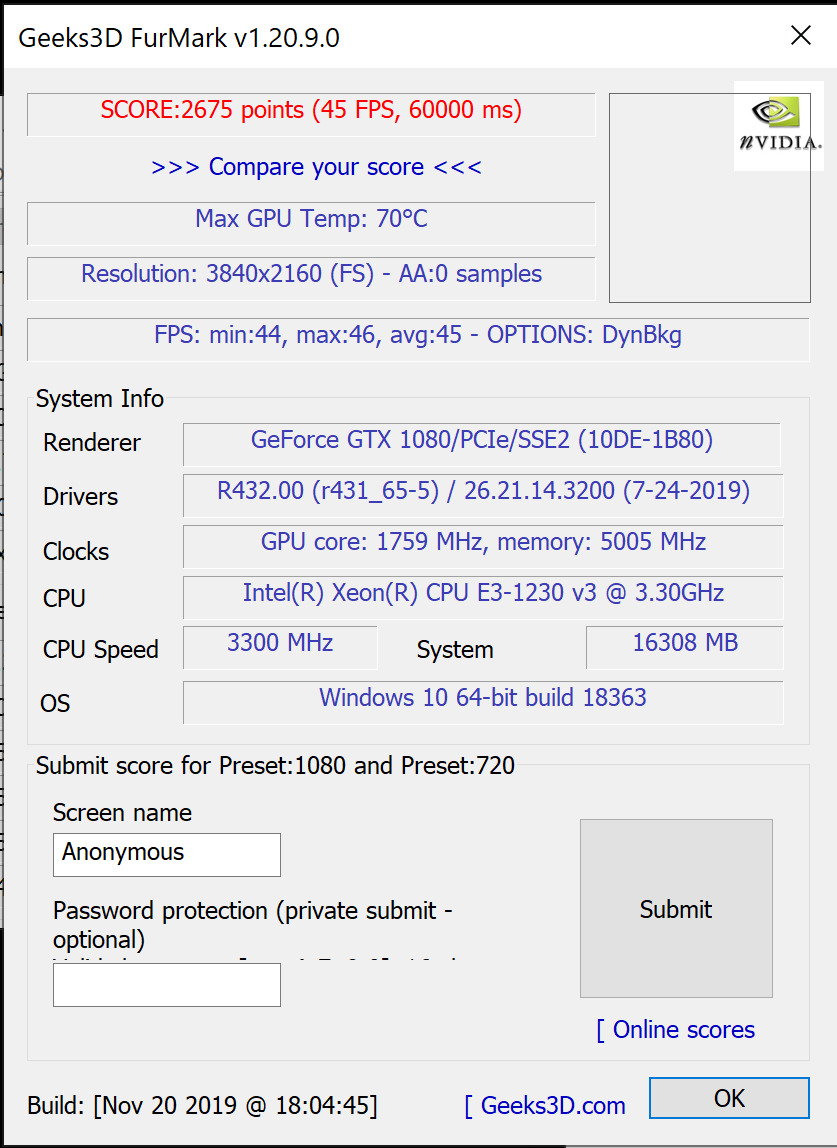
Task: Click the Windows 10 OS field
Action: [481, 698]
